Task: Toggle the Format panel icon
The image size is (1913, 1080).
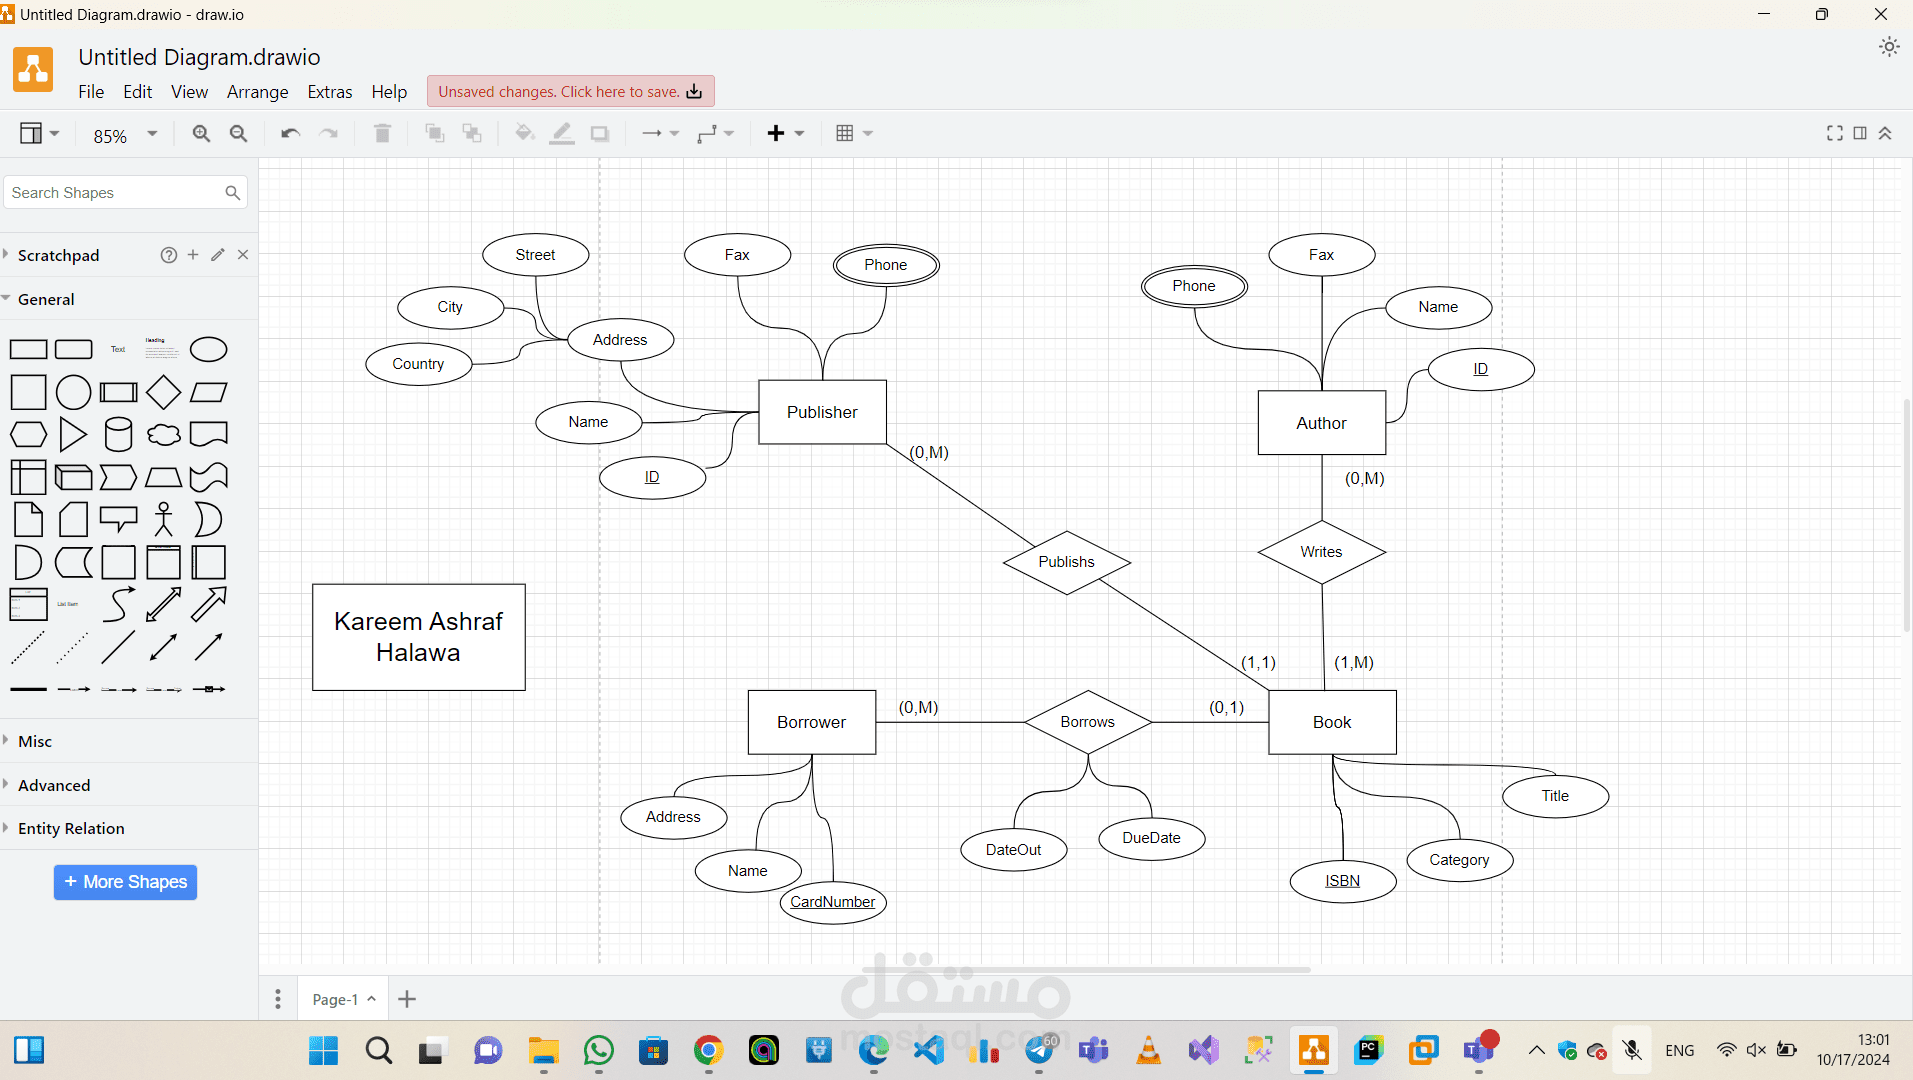Action: (1860, 134)
